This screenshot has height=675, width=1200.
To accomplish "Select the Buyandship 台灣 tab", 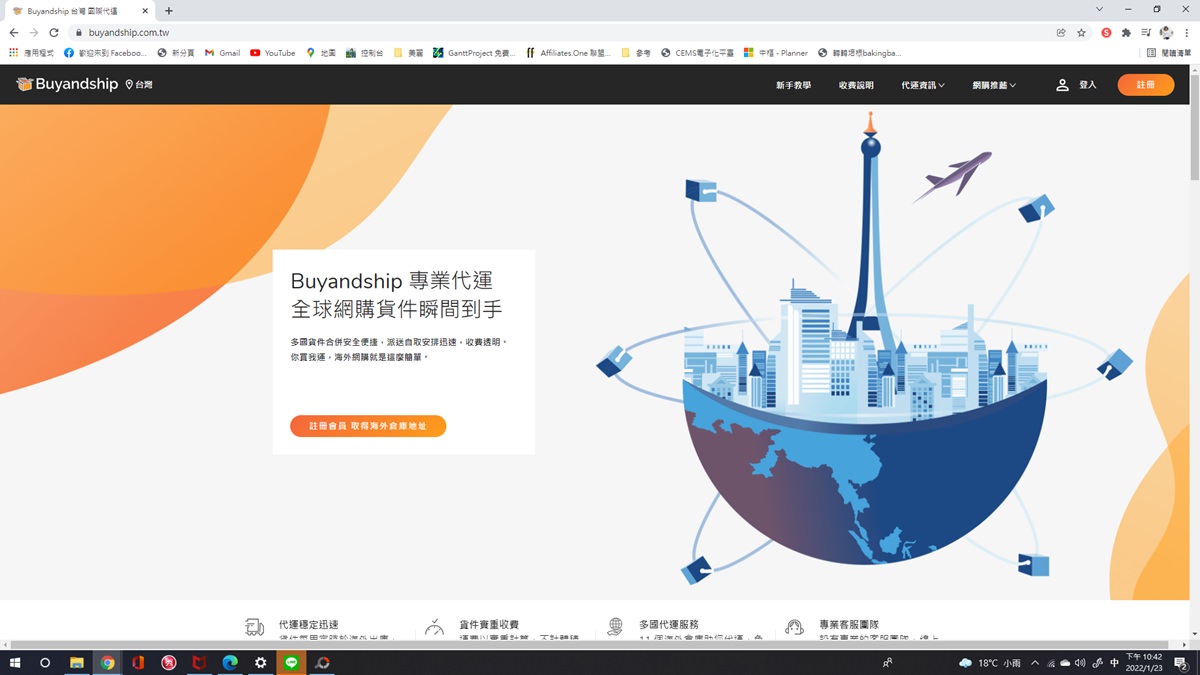I will pos(78,10).
